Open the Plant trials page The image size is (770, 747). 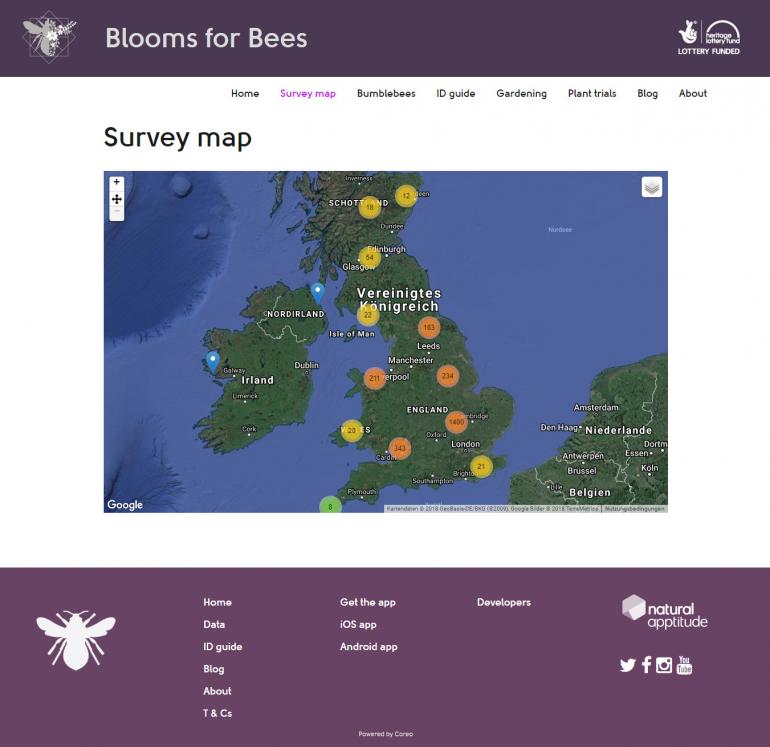point(592,94)
